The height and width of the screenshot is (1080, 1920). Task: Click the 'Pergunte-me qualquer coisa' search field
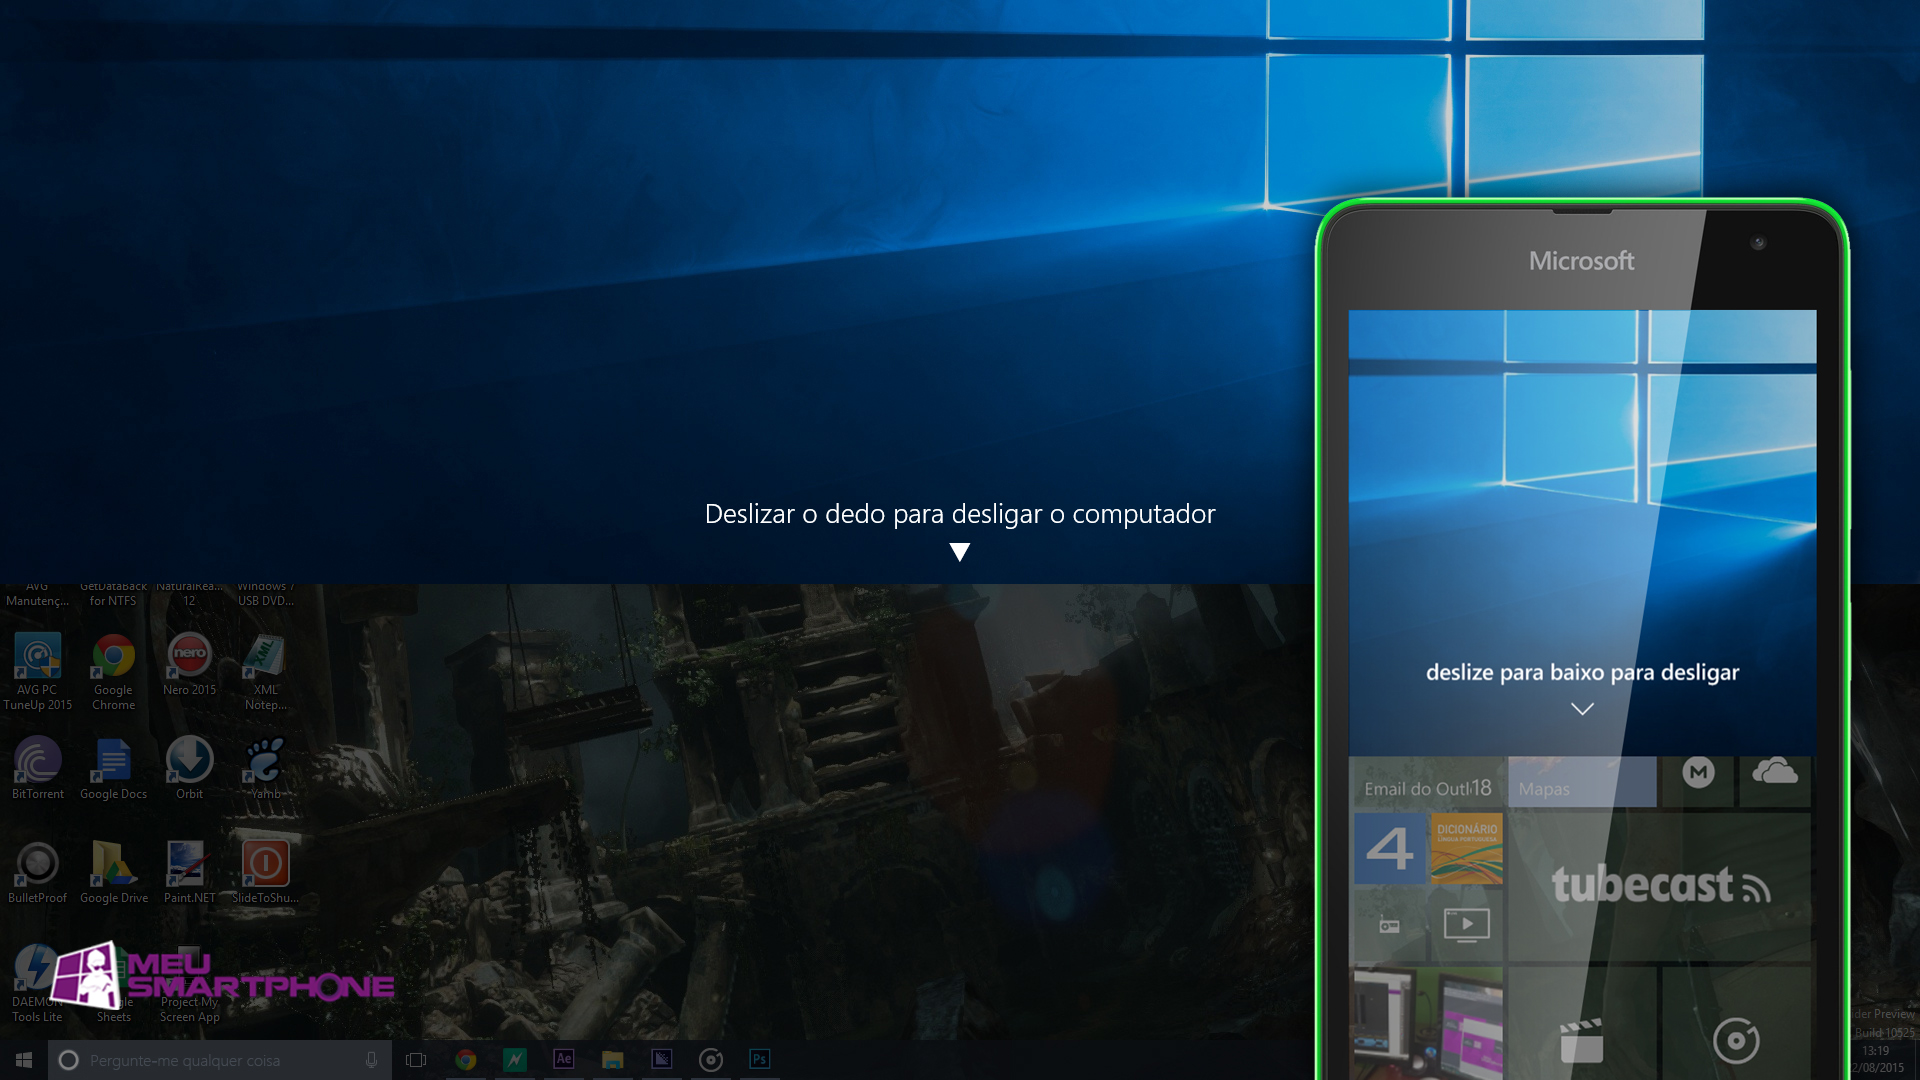220,1060
